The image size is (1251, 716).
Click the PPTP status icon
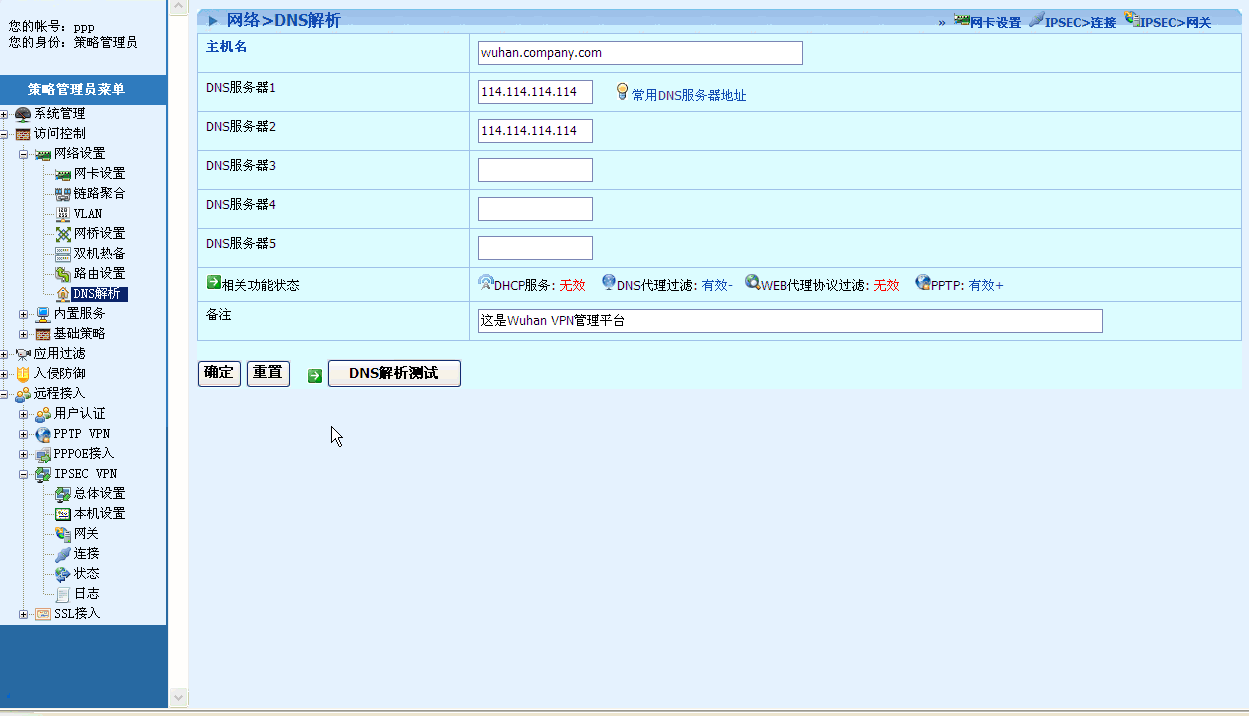(x=922, y=283)
